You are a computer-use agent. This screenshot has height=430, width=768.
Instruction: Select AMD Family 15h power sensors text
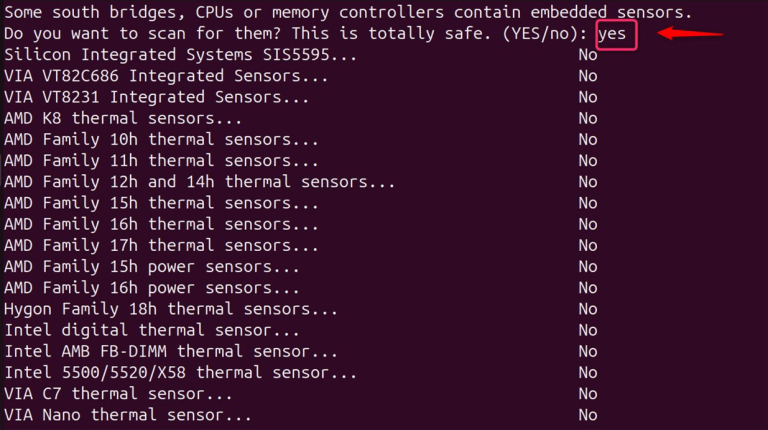[x=152, y=266]
